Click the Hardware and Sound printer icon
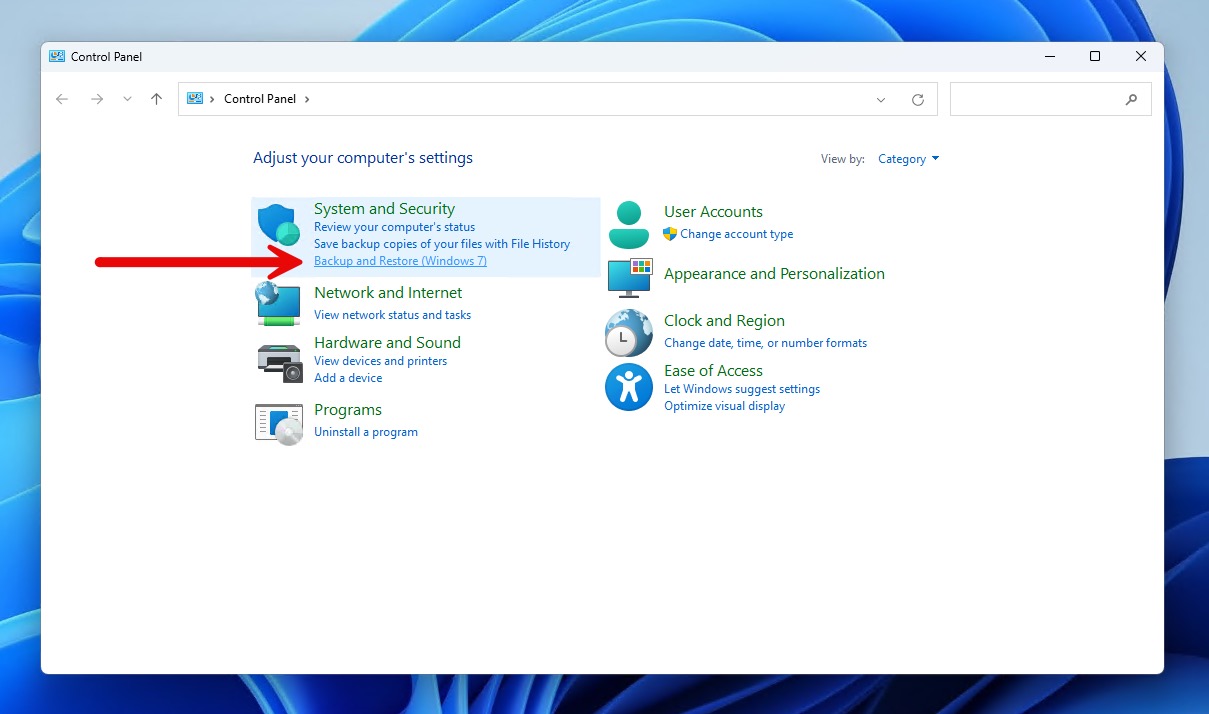 click(279, 361)
